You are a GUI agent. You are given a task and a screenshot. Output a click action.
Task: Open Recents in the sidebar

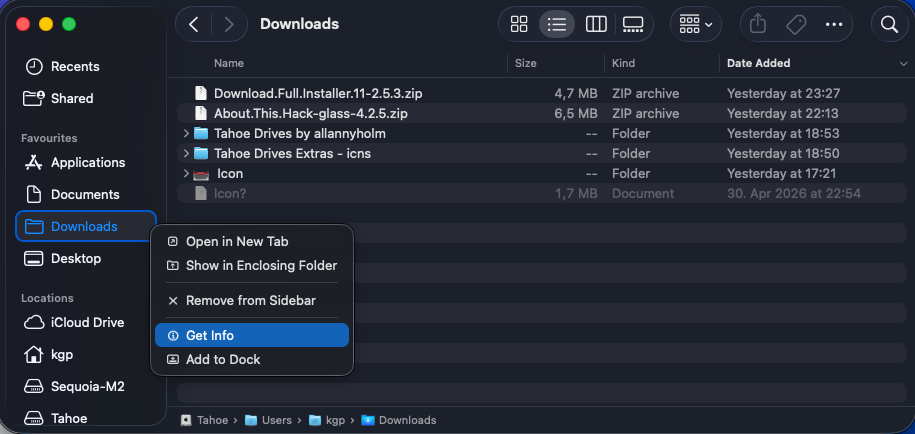coord(63,66)
